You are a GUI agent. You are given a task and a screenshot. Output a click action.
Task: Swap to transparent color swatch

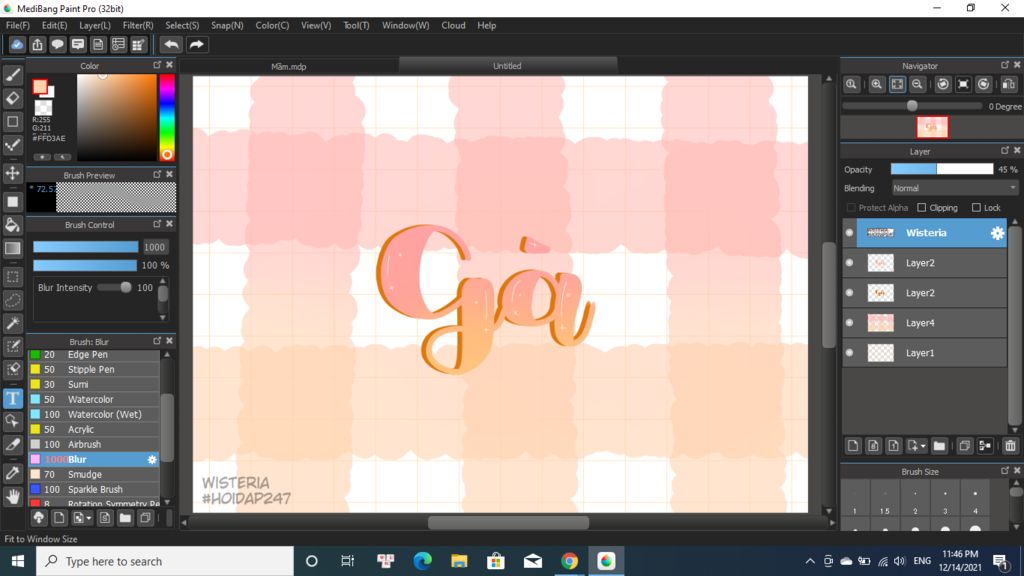(x=43, y=108)
